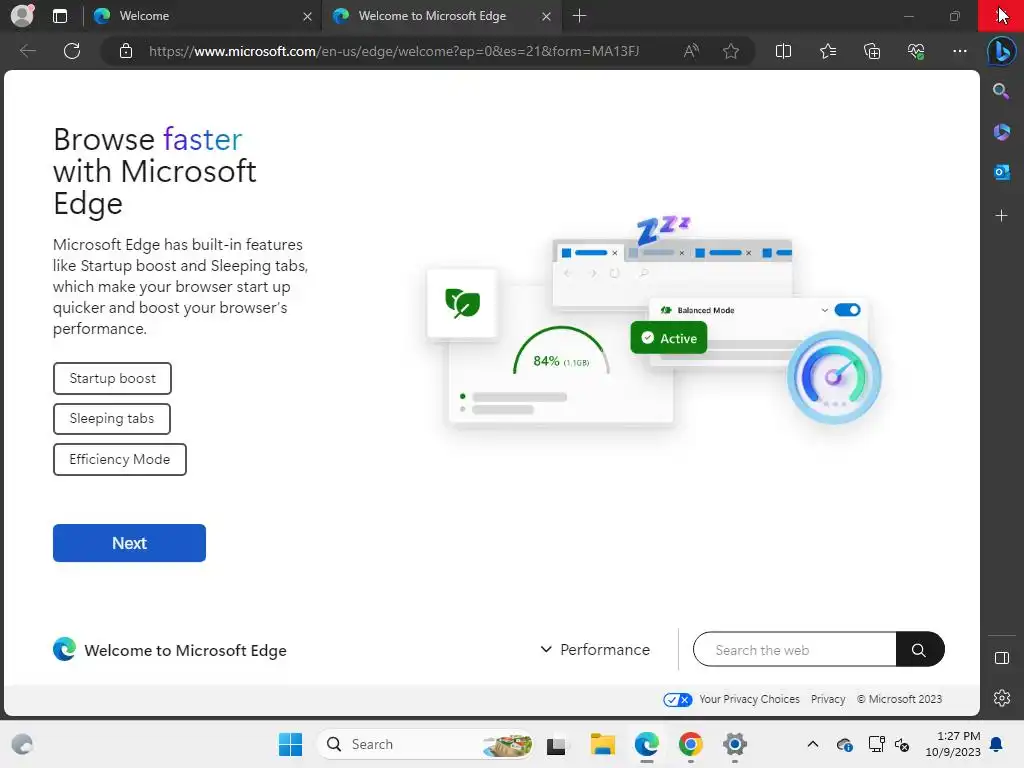Open Collections panel

pyautogui.click(x=872, y=51)
